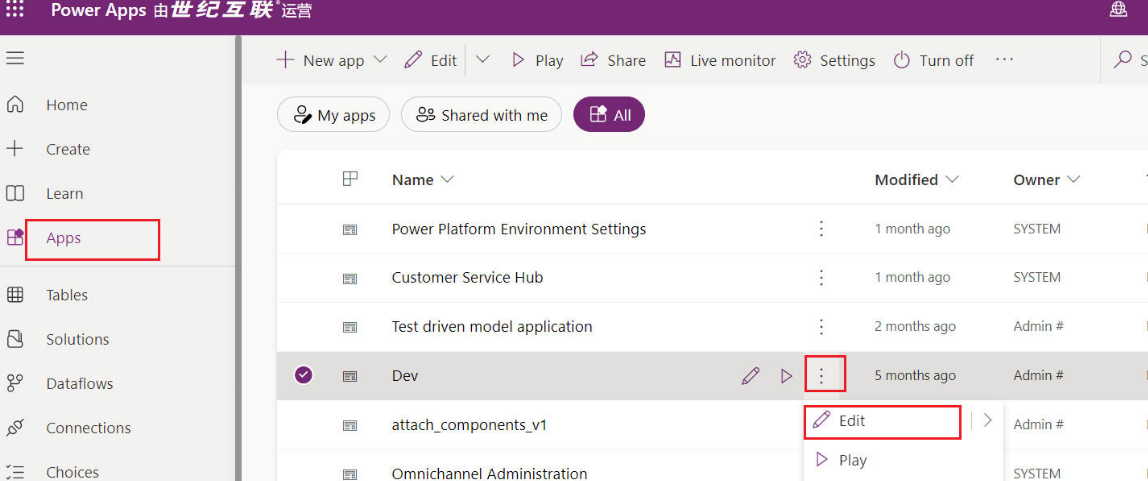Go to Home in the sidebar

(67, 105)
